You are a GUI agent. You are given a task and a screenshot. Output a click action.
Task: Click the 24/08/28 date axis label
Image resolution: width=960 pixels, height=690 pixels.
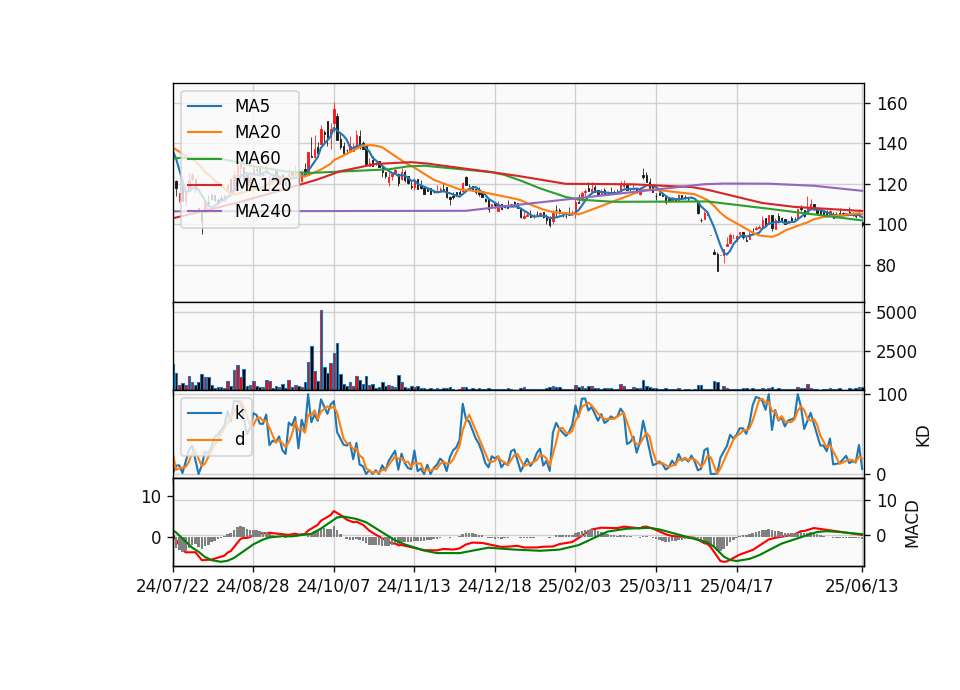pyautogui.click(x=253, y=586)
